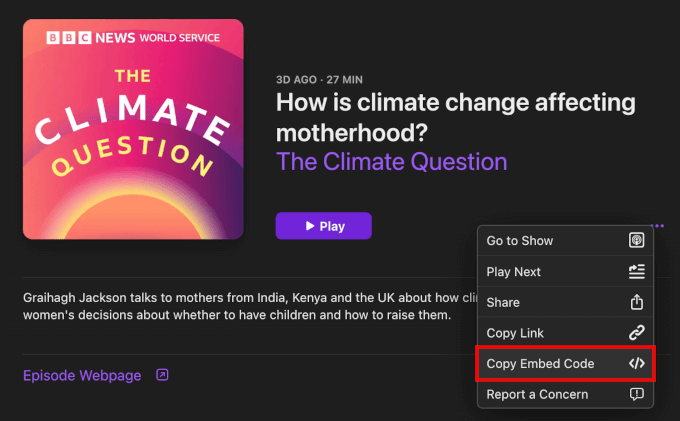This screenshot has height=421, width=680.
Task: Click the episode description starting with Graihagh Jackson
Action: click(x=240, y=306)
